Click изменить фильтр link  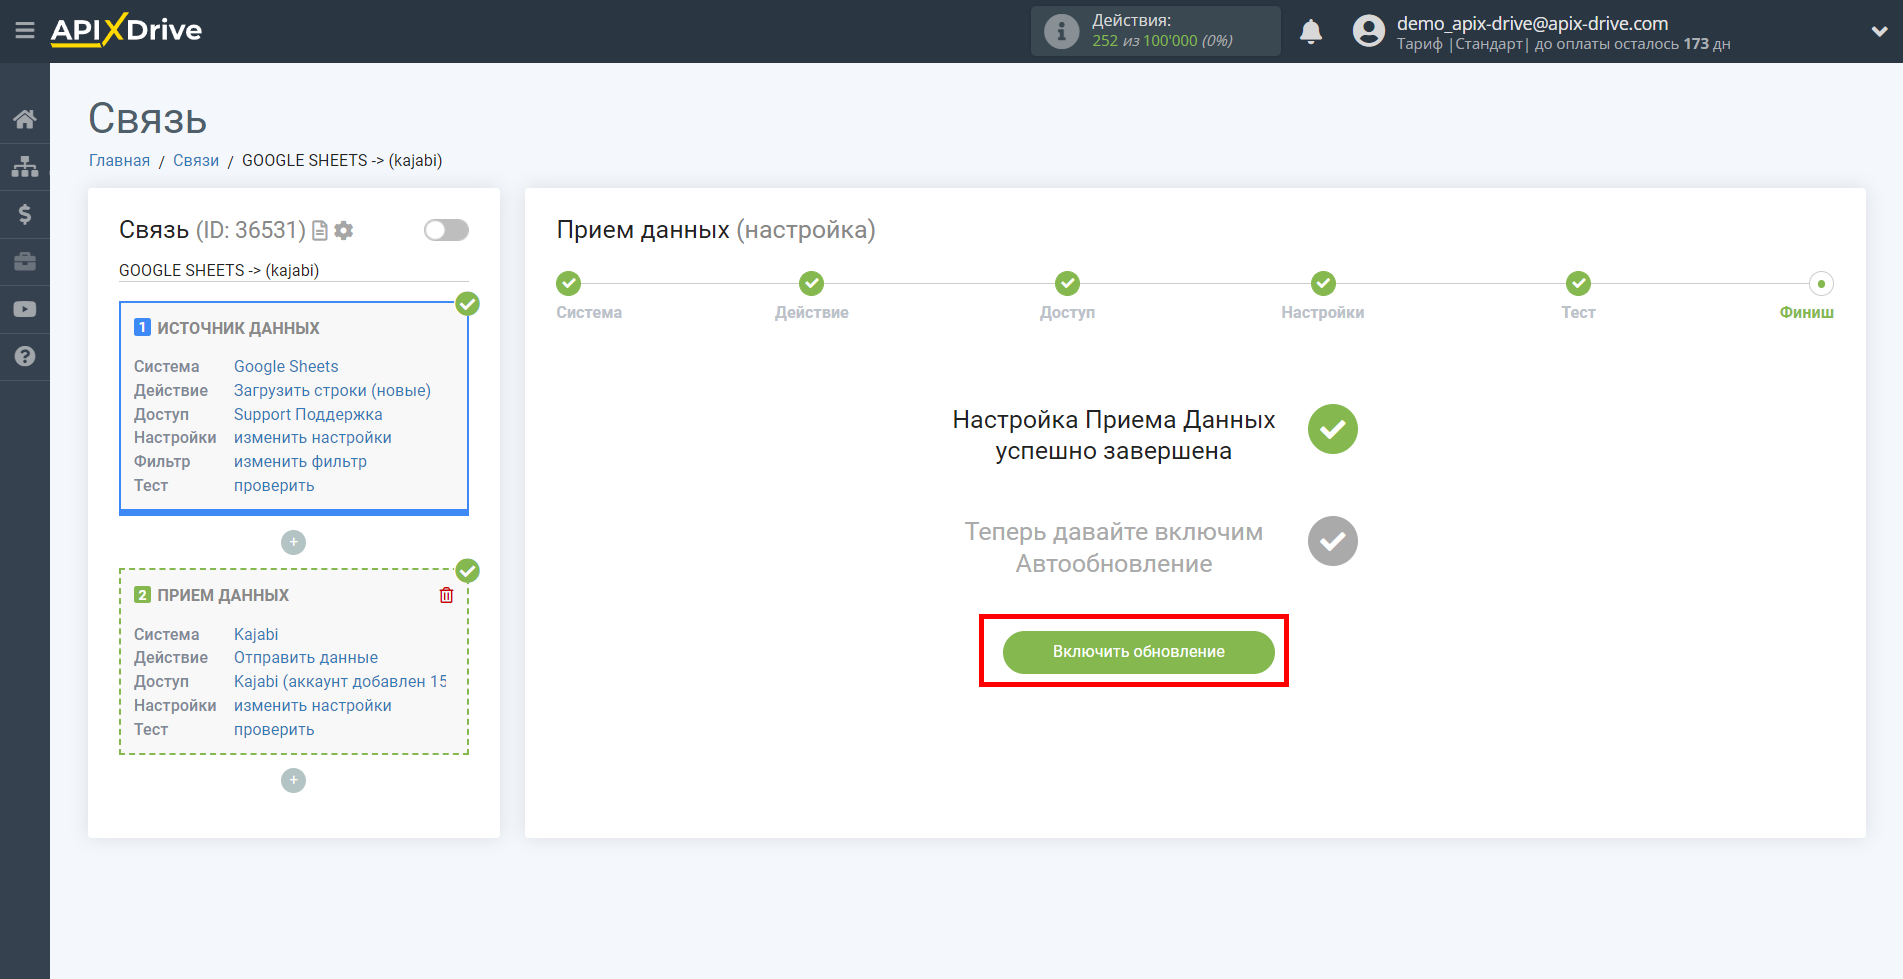coord(300,461)
